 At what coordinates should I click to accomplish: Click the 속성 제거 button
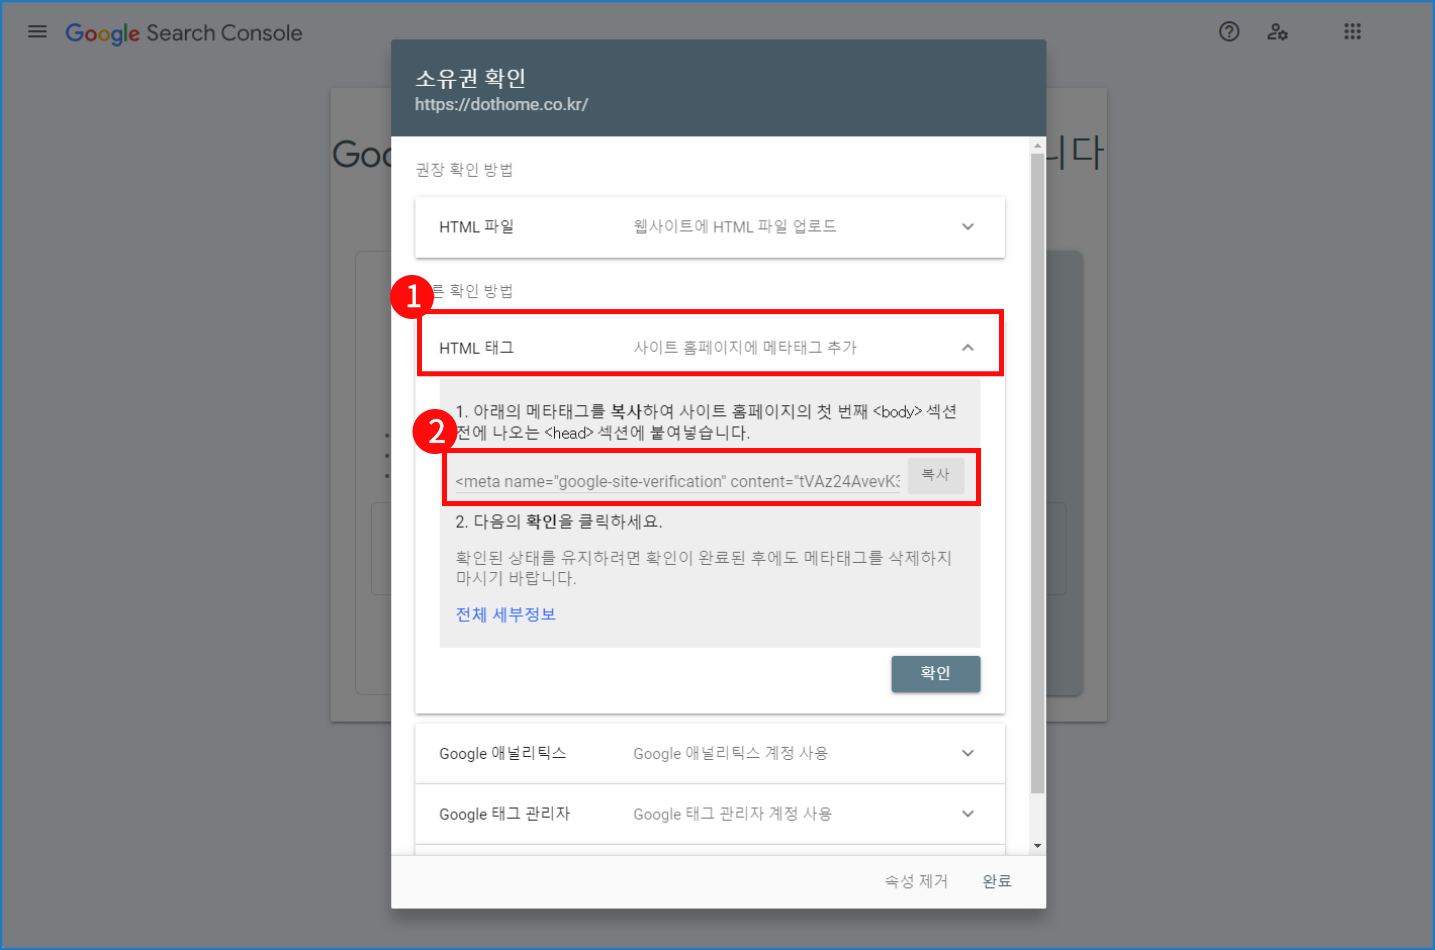pyautogui.click(x=915, y=881)
